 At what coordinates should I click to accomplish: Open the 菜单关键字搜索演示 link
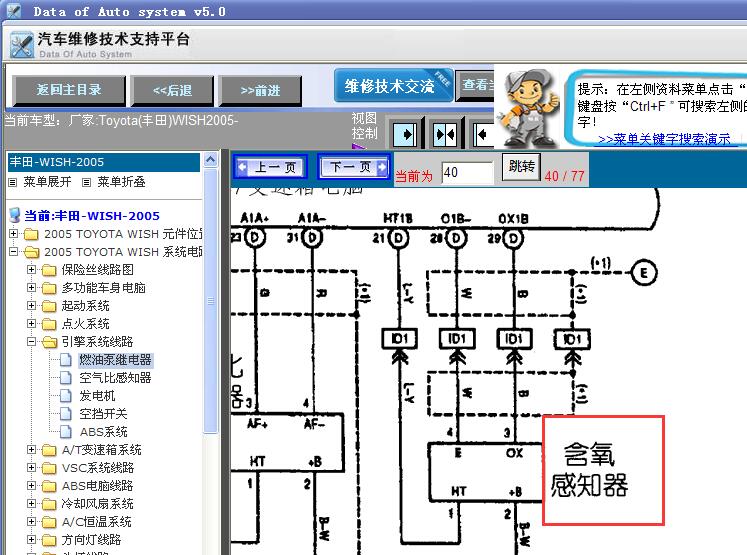664,139
